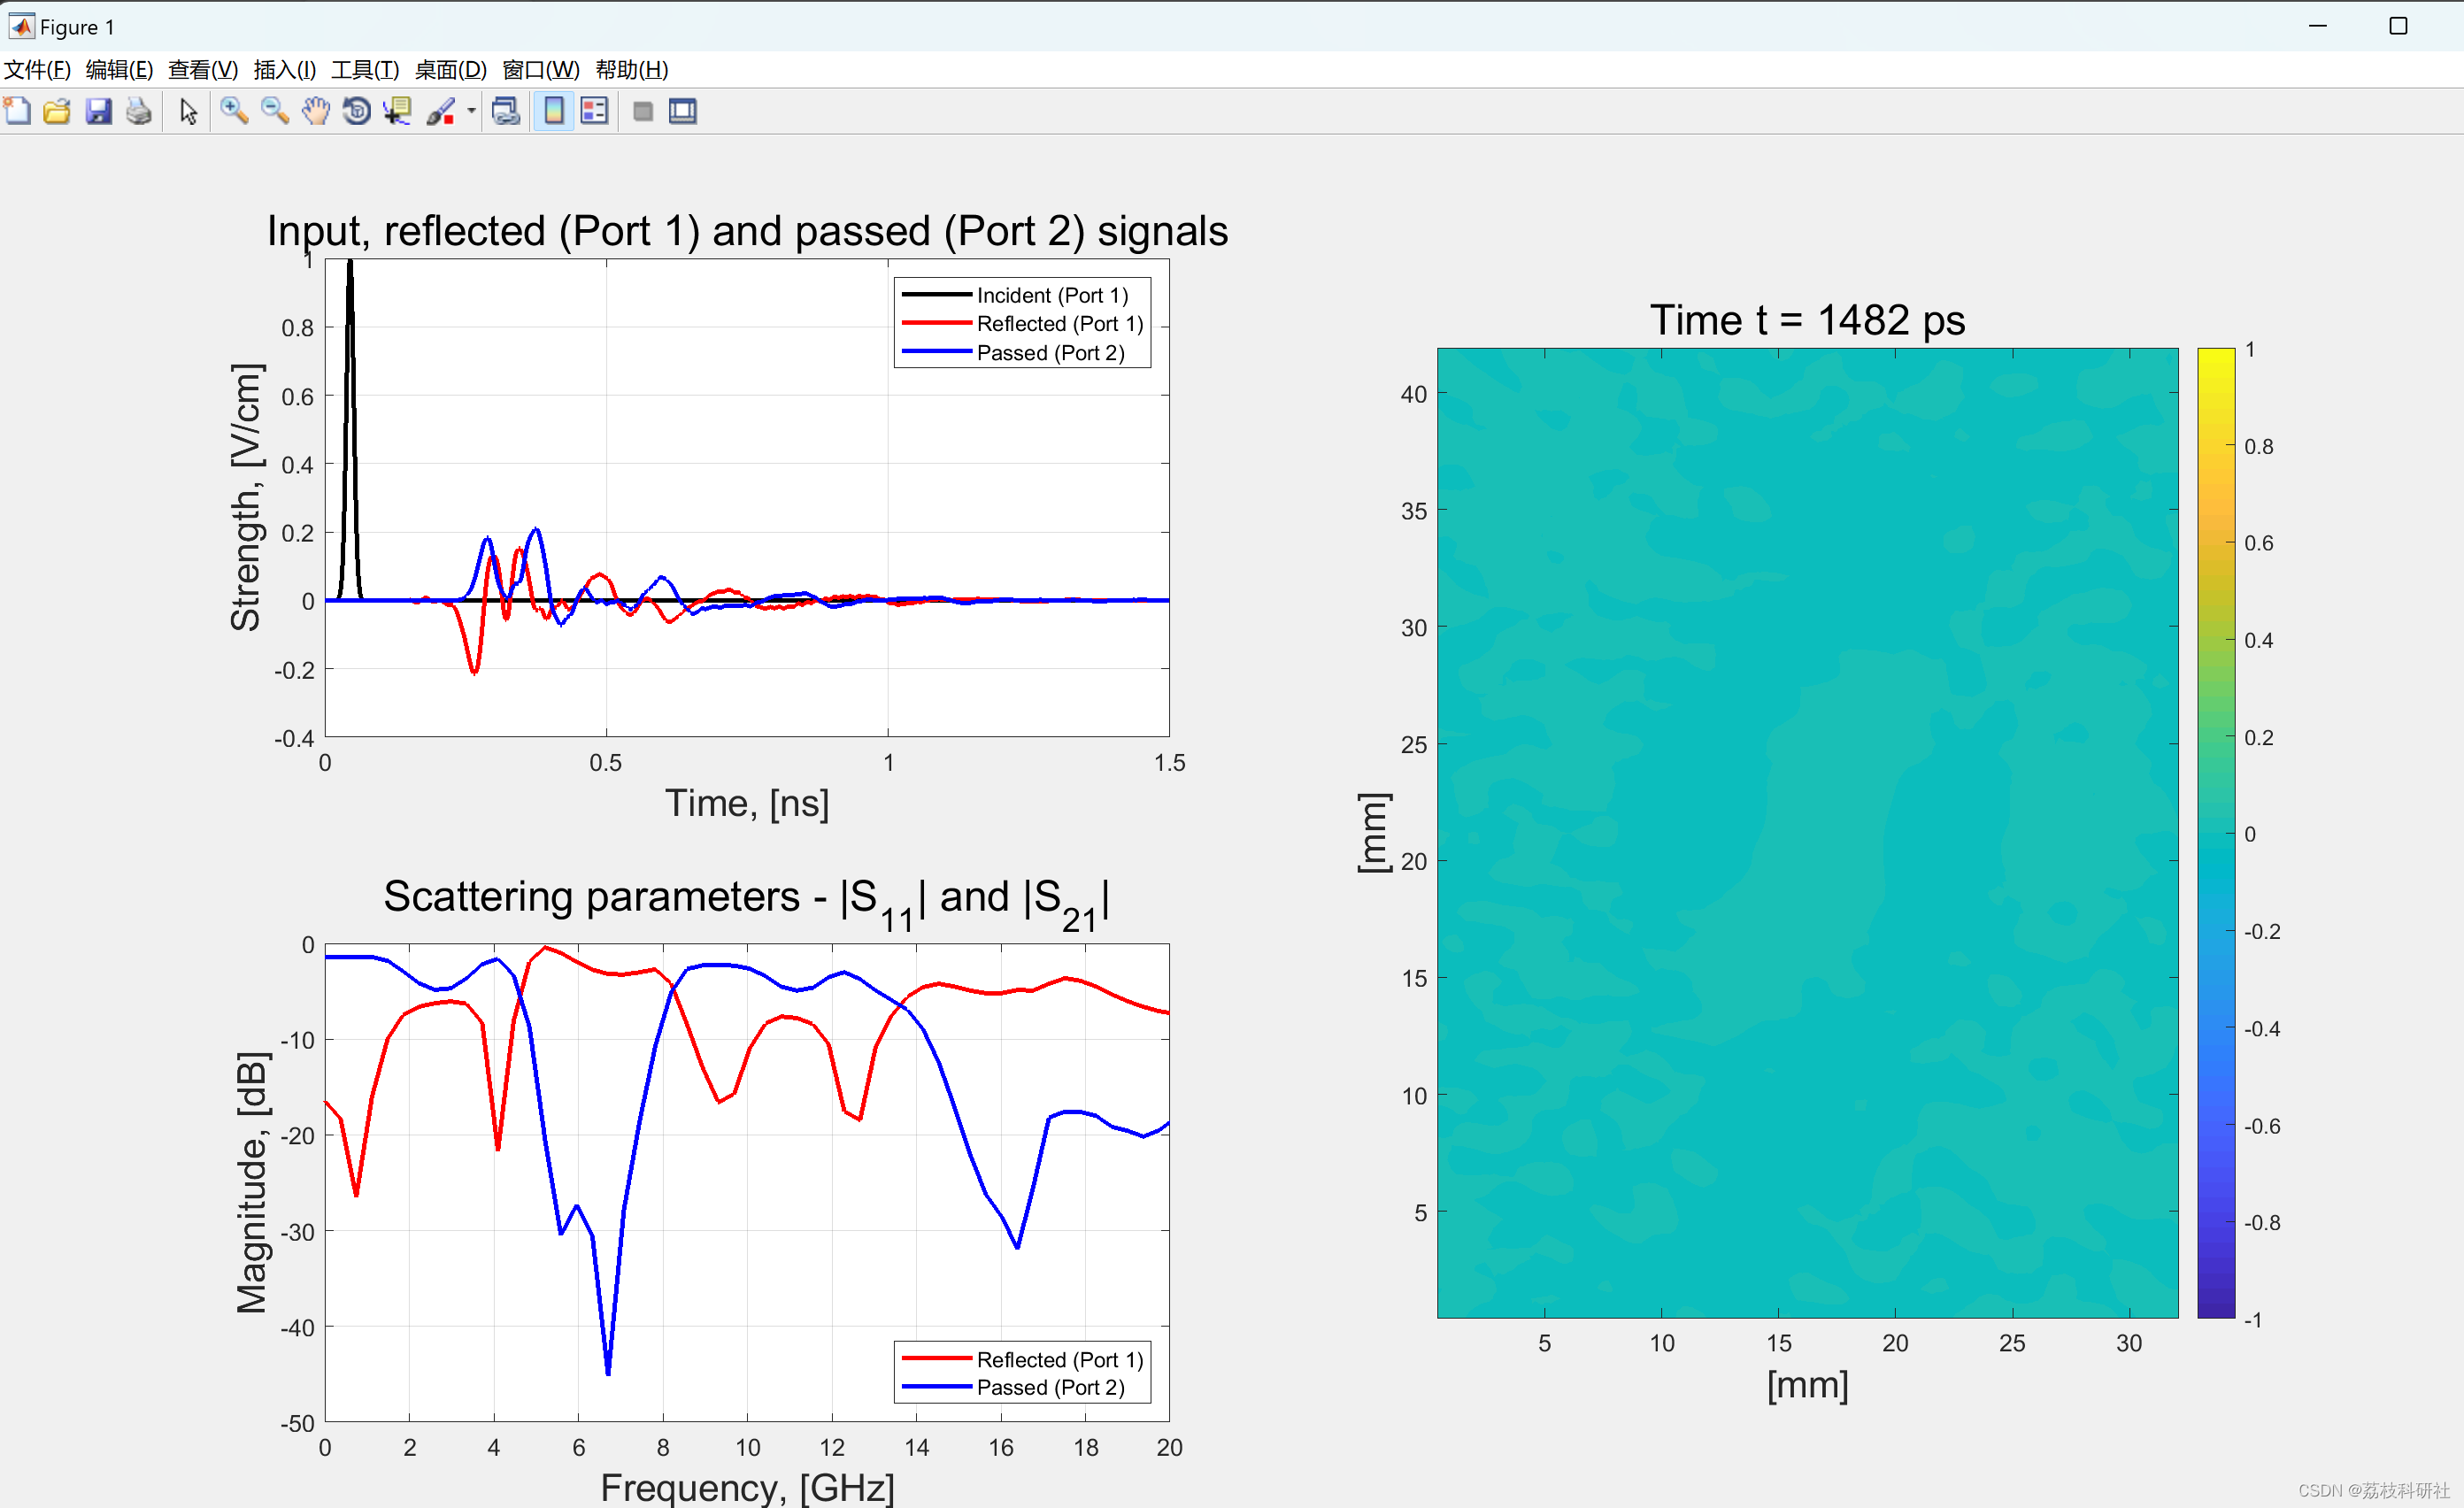This screenshot has height=1508, width=2464.
Task: Click the Print Figure icon
Action: (x=139, y=111)
